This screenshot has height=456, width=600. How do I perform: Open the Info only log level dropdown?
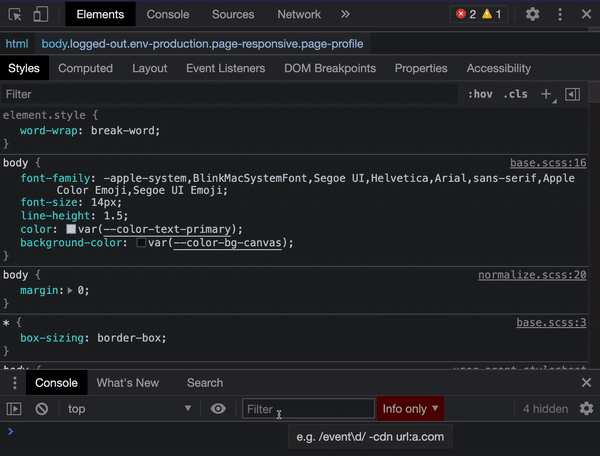410,409
